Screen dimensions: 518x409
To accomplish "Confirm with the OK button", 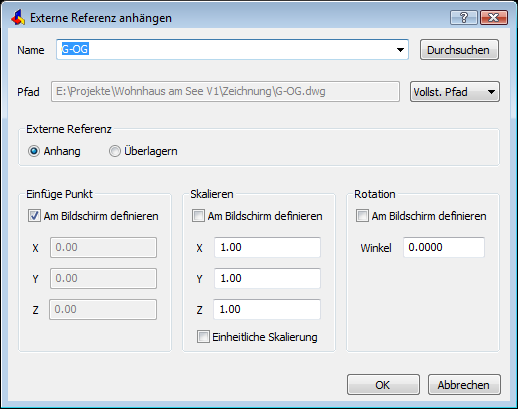I will [383, 385].
